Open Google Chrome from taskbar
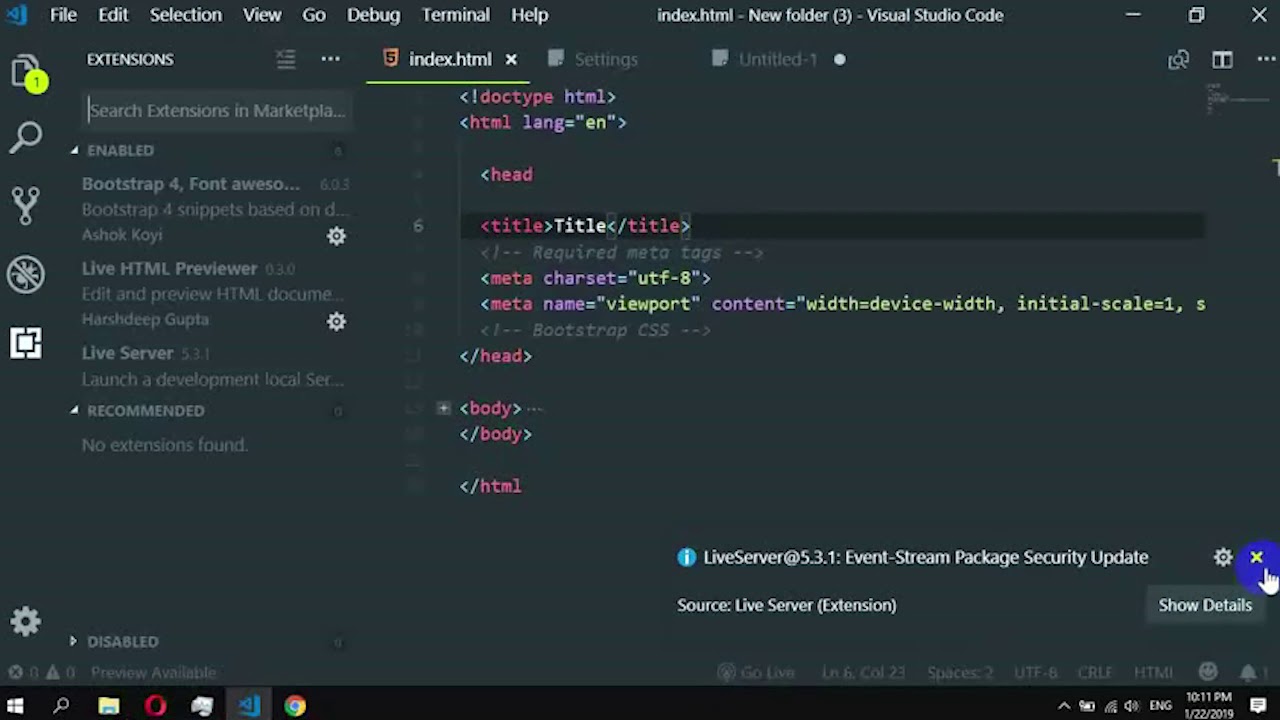The image size is (1280, 720). (x=295, y=706)
